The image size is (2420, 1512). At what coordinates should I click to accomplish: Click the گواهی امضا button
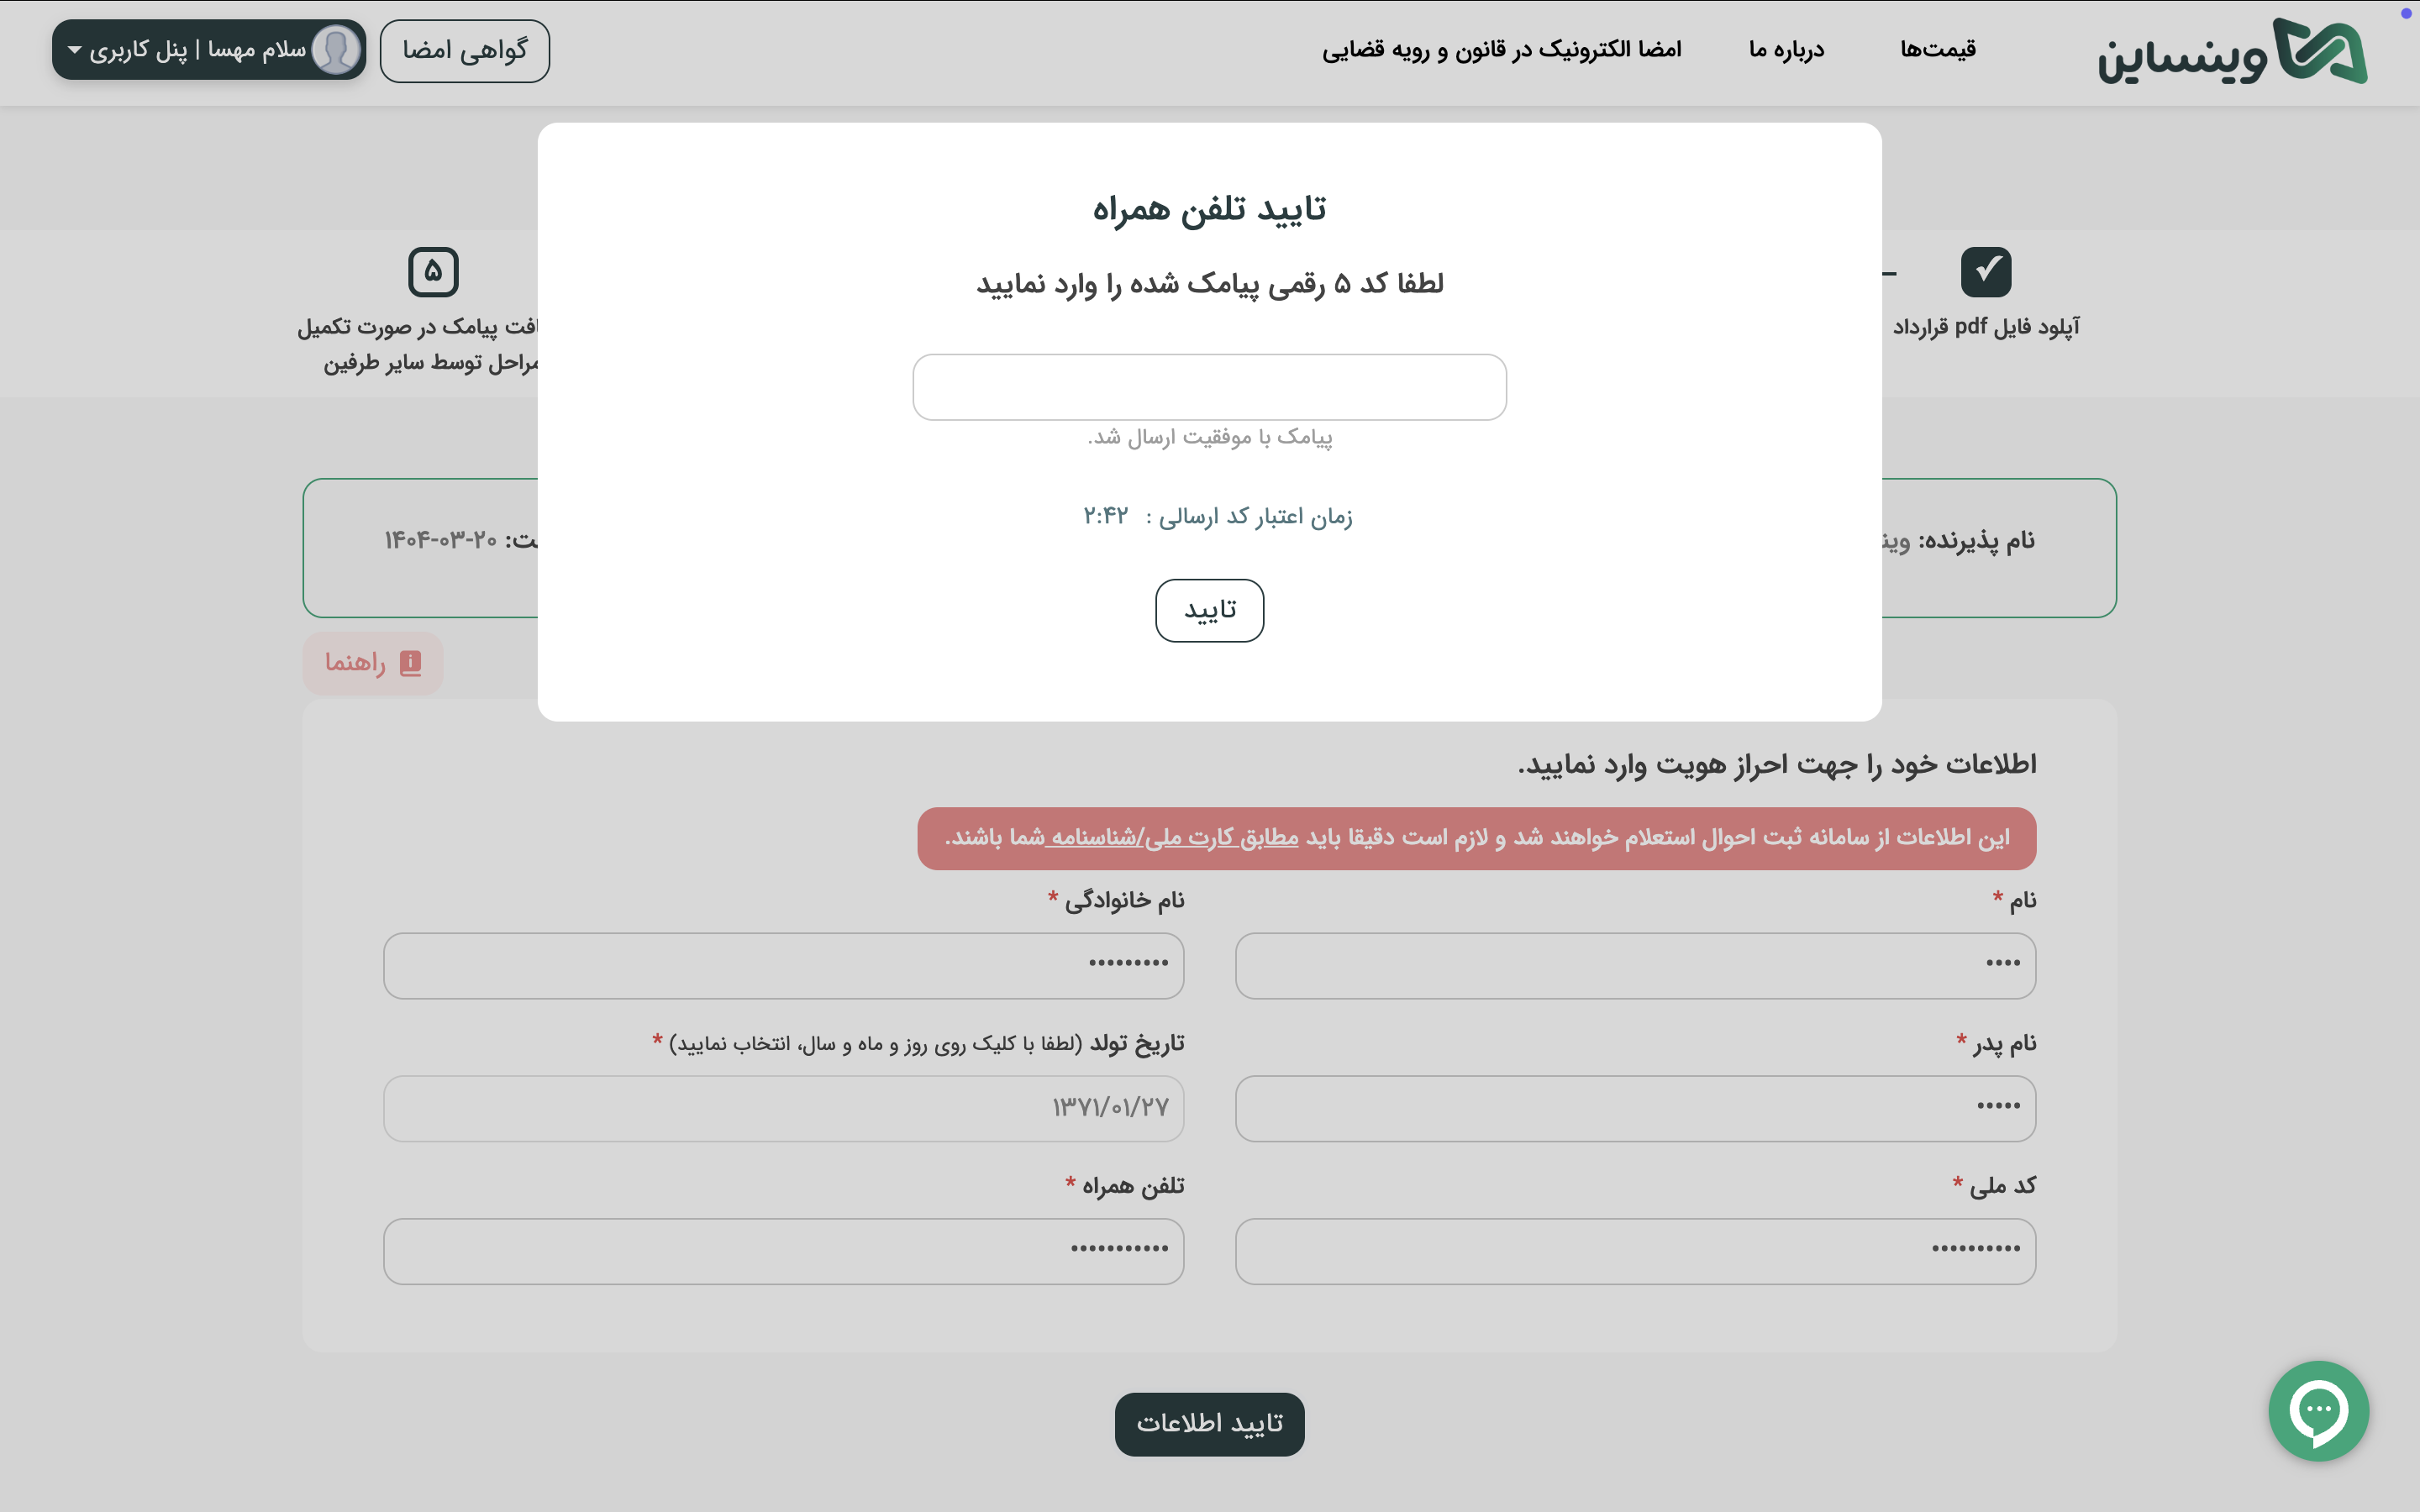tap(464, 50)
